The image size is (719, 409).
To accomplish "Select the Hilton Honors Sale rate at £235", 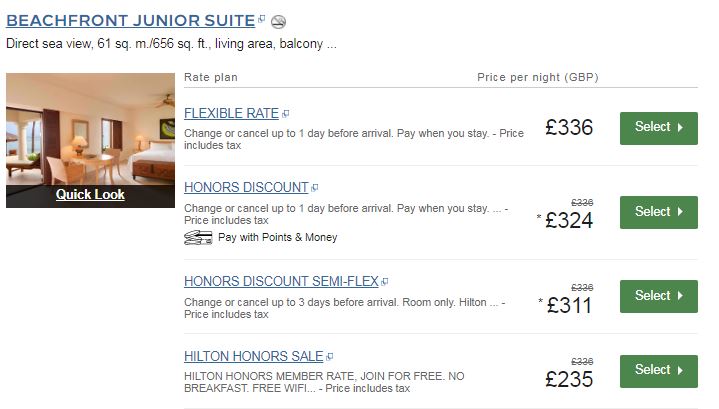I will pos(658,370).
